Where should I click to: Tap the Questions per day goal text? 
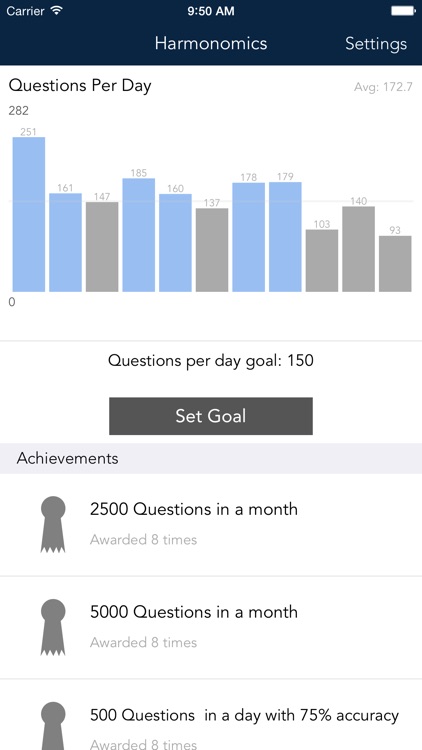coord(211,360)
